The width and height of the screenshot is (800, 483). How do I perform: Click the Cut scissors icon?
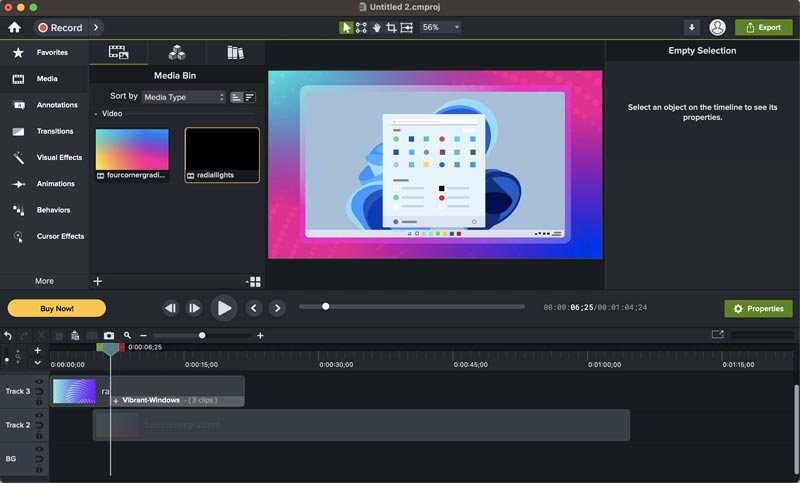click(41, 336)
